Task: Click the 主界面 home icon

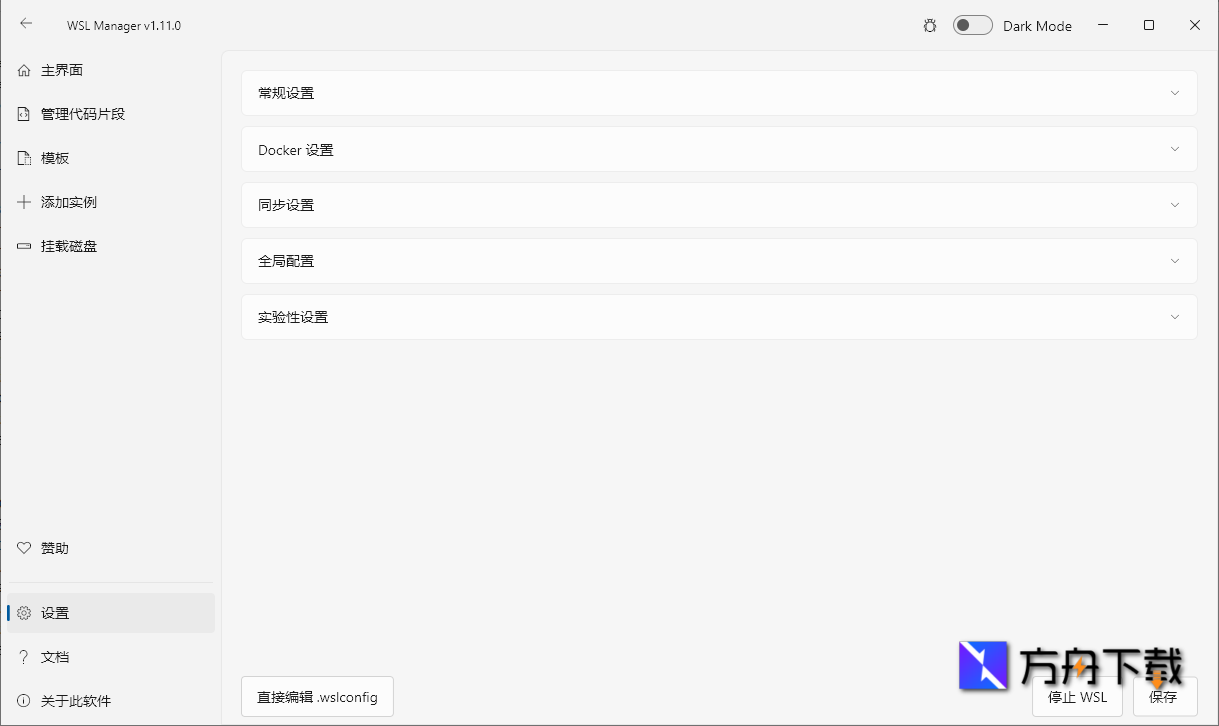Action: click(x=23, y=70)
